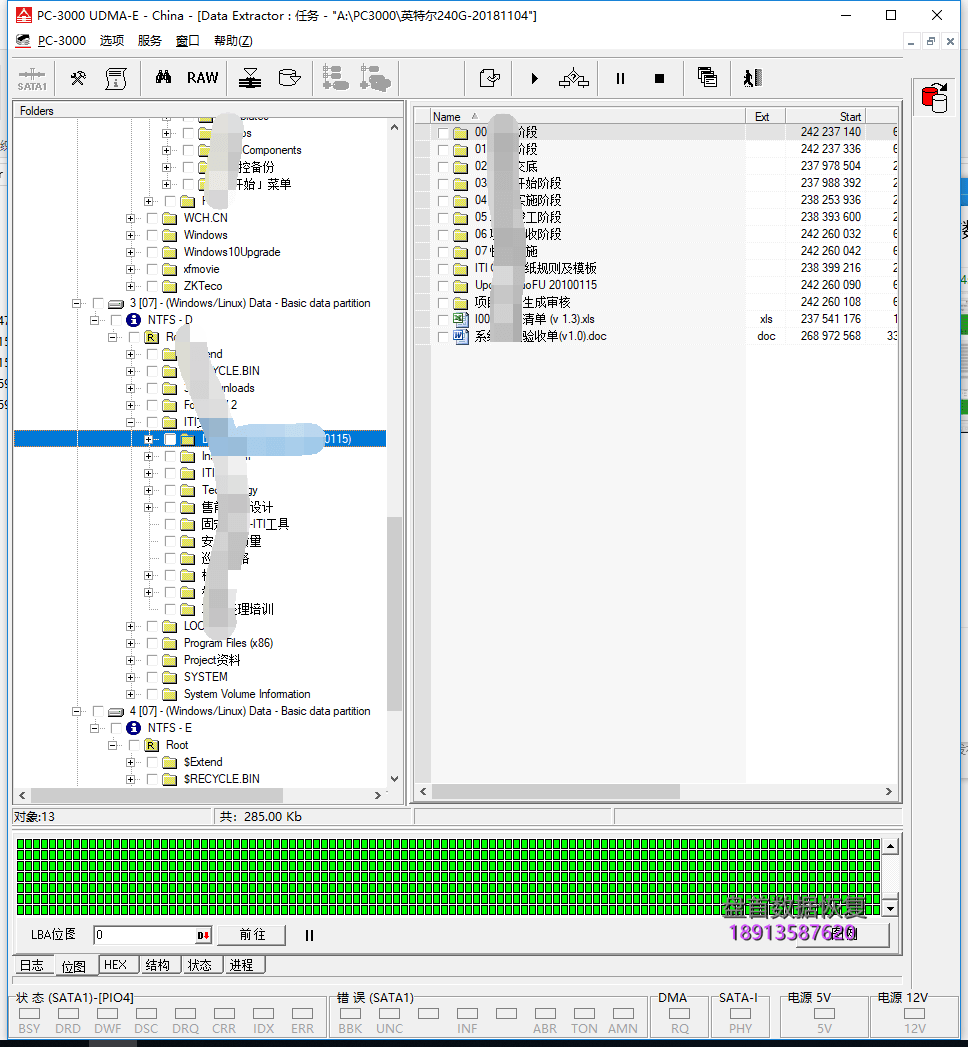Image resolution: width=968 pixels, height=1047 pixels.
Task: Click the NTFS - D info icon
Action: 134,320
